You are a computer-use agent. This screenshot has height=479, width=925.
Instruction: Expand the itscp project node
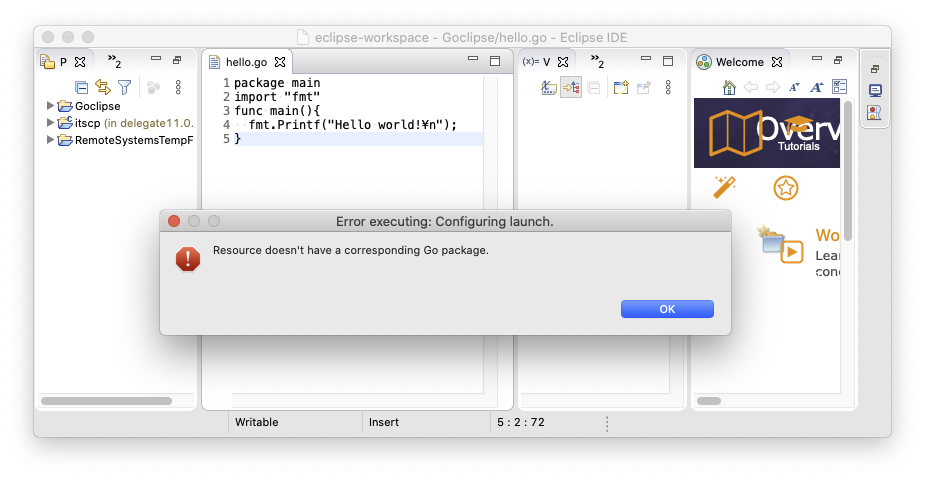(x=50, y=123)
